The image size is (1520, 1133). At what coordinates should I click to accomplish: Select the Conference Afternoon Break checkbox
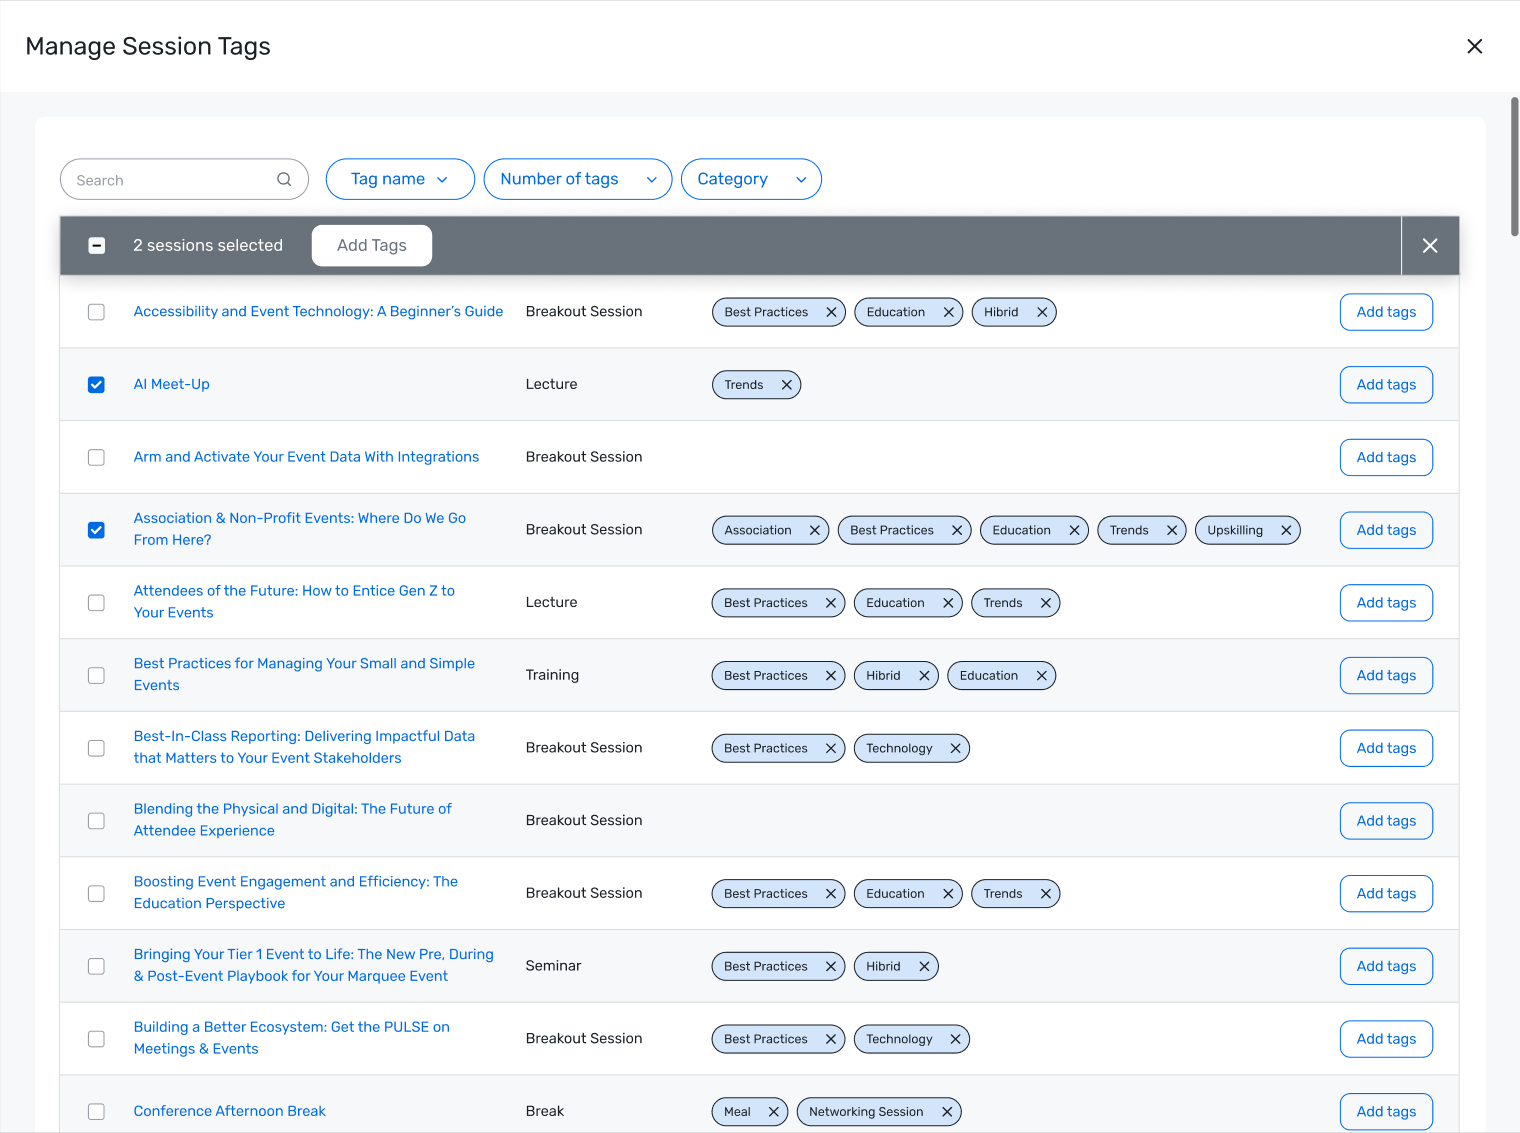coord(96,1112)
